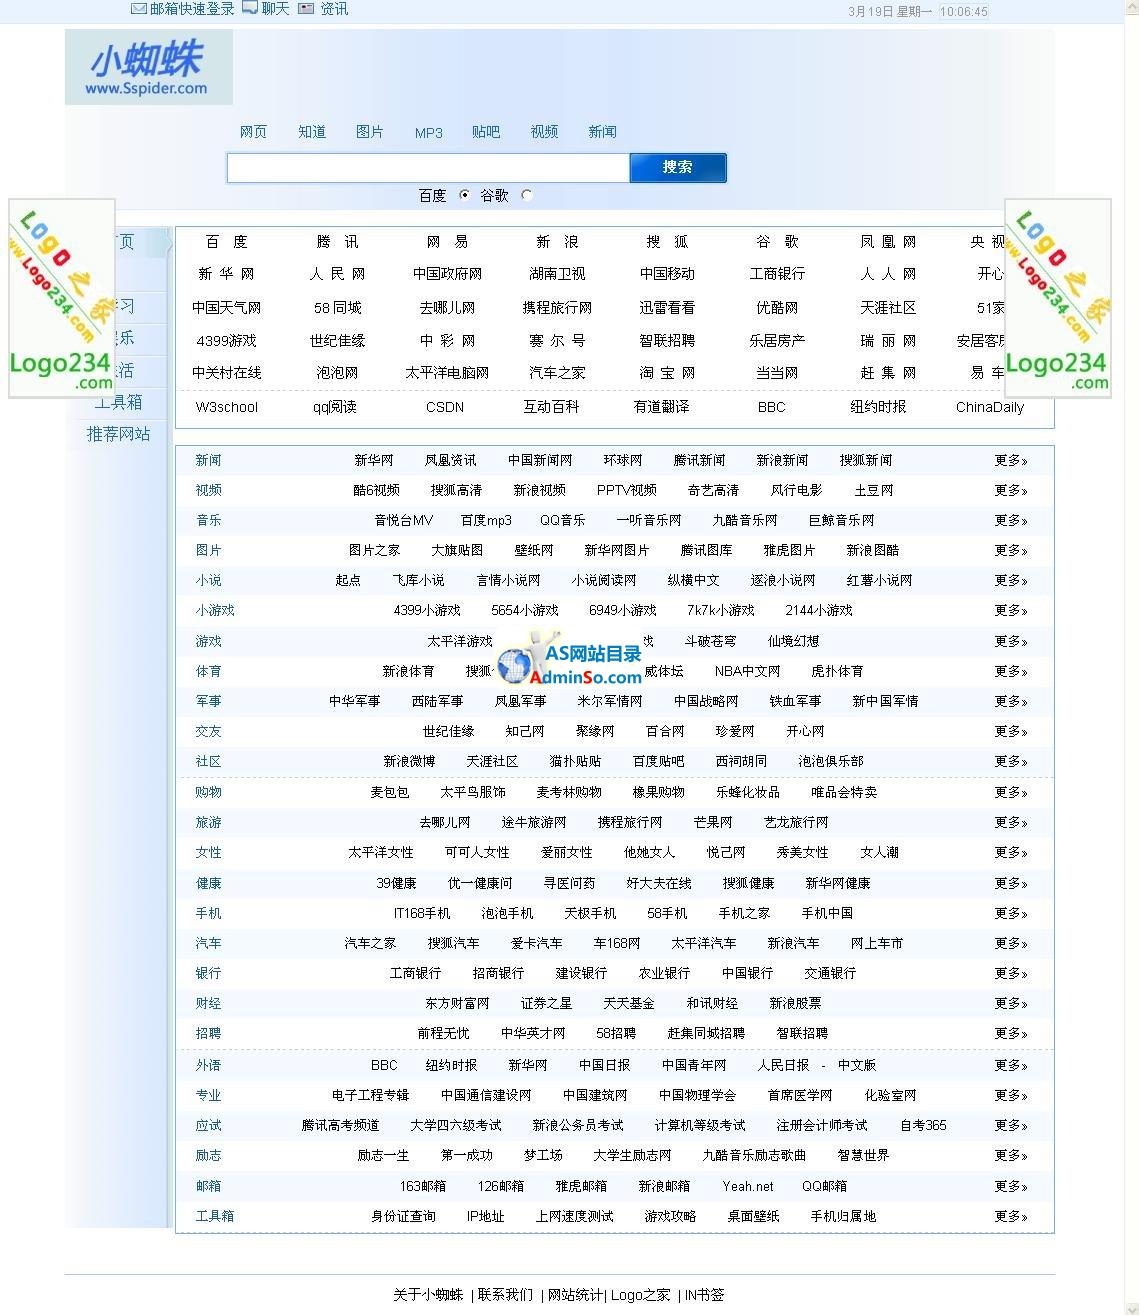Image resolution: width=1139 pixels, height=1315 pixels.
Task: Switch to the 新闻 search tab
Action: [x=602, y=132]
